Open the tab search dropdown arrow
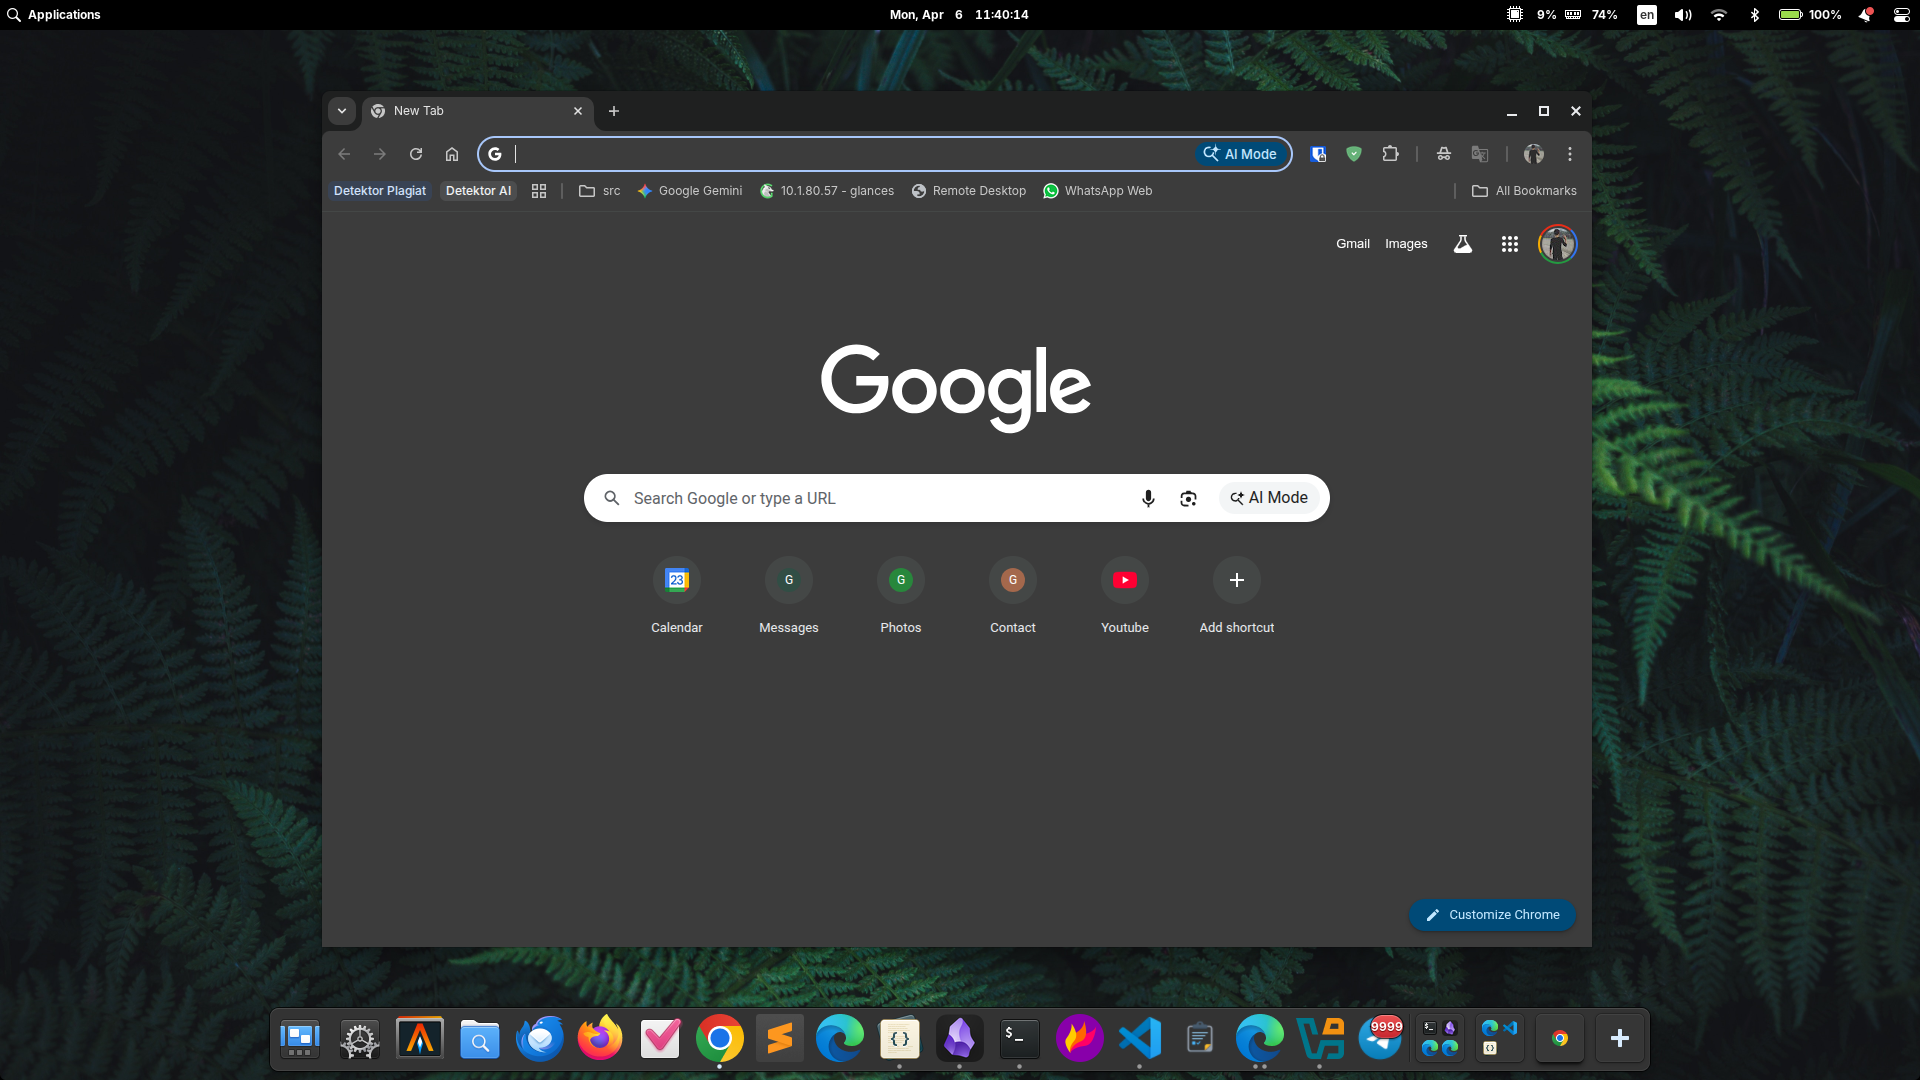This screenshot has width=1920, height=1080. click(x=342, y=111)
